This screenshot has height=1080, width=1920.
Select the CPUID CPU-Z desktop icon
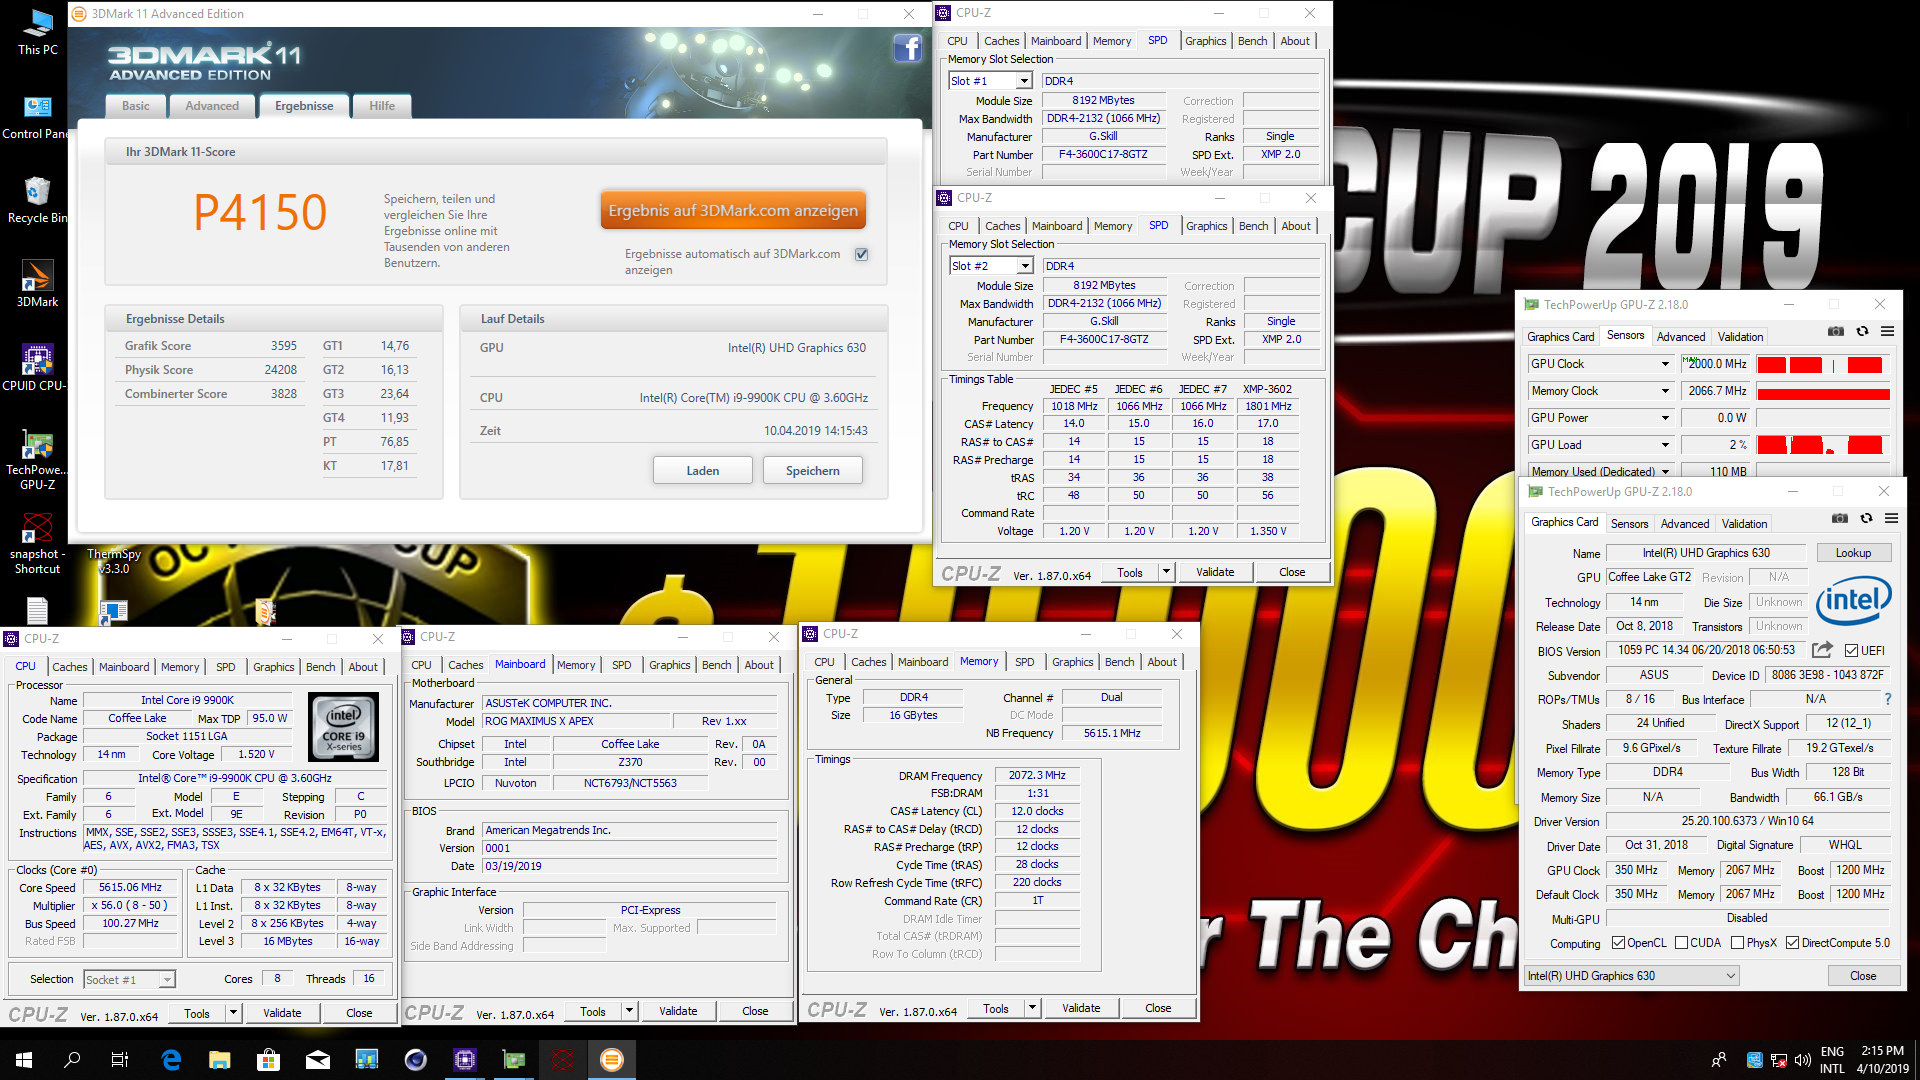[38, 368]
